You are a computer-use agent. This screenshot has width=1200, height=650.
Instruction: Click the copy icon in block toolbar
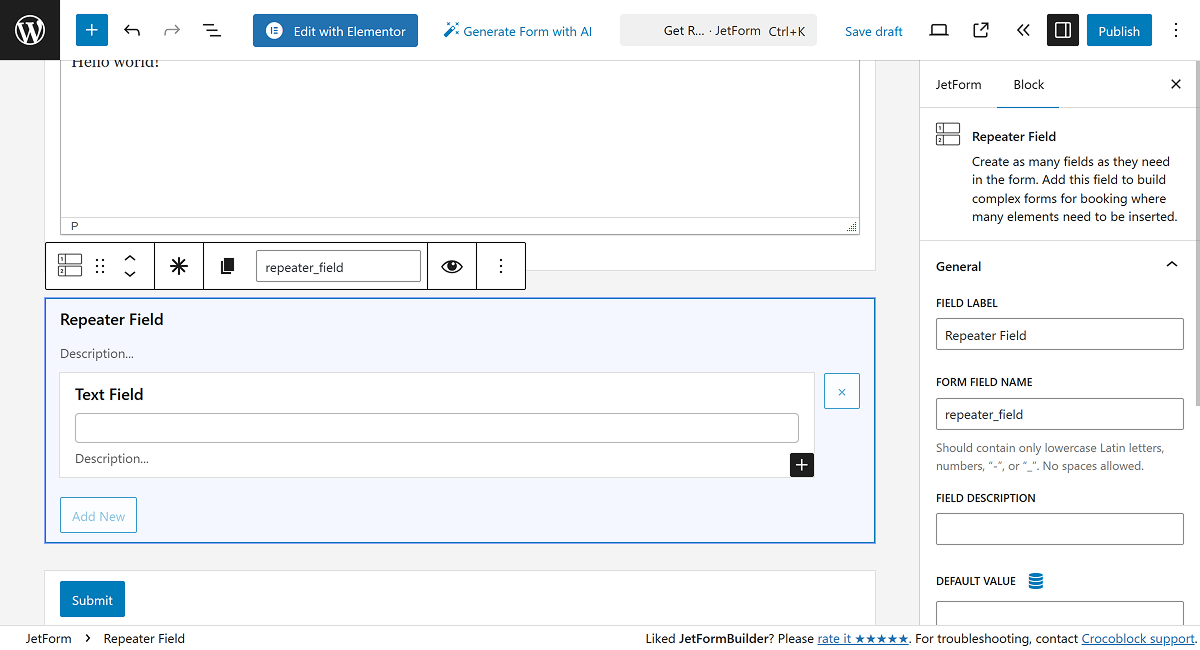pyautogui.click(x=227, y=266)
